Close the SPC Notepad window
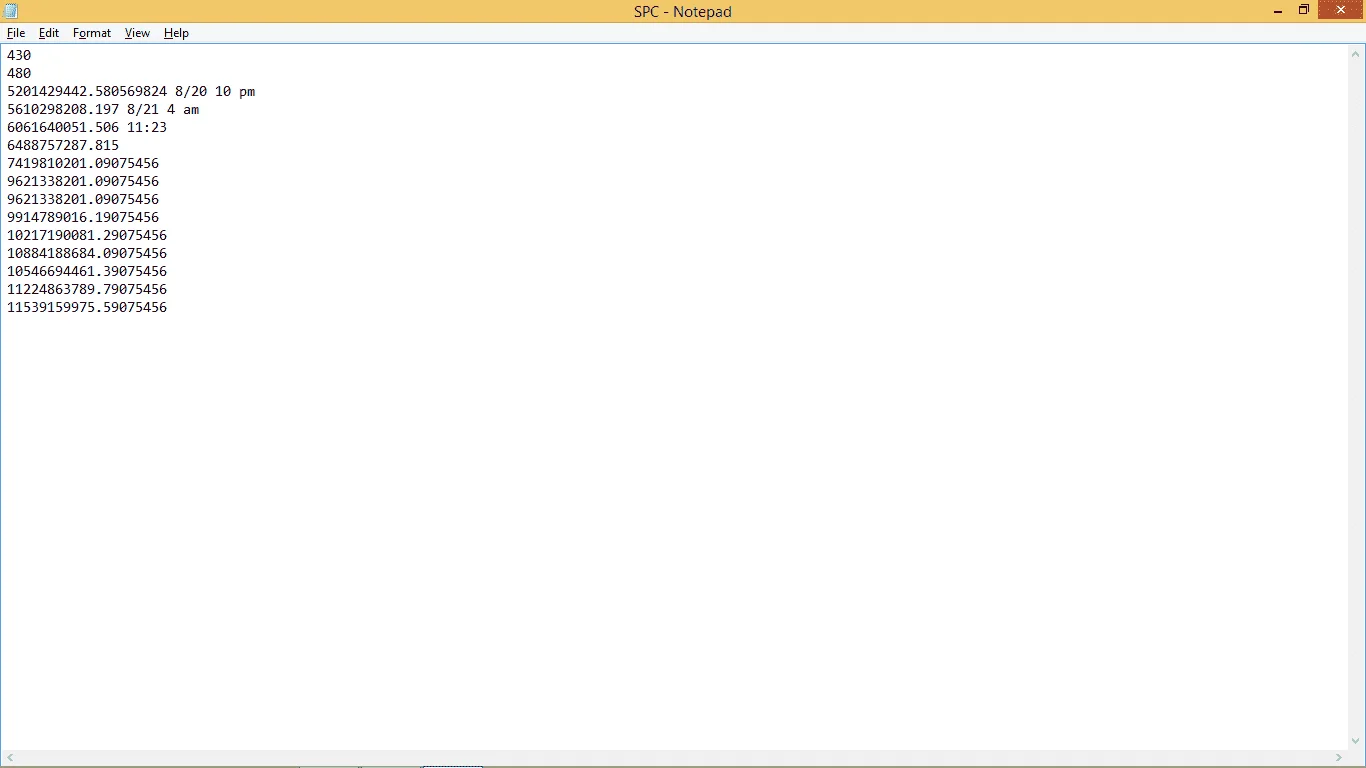This screenshot has width=1366, height=768. point(1341,10)
